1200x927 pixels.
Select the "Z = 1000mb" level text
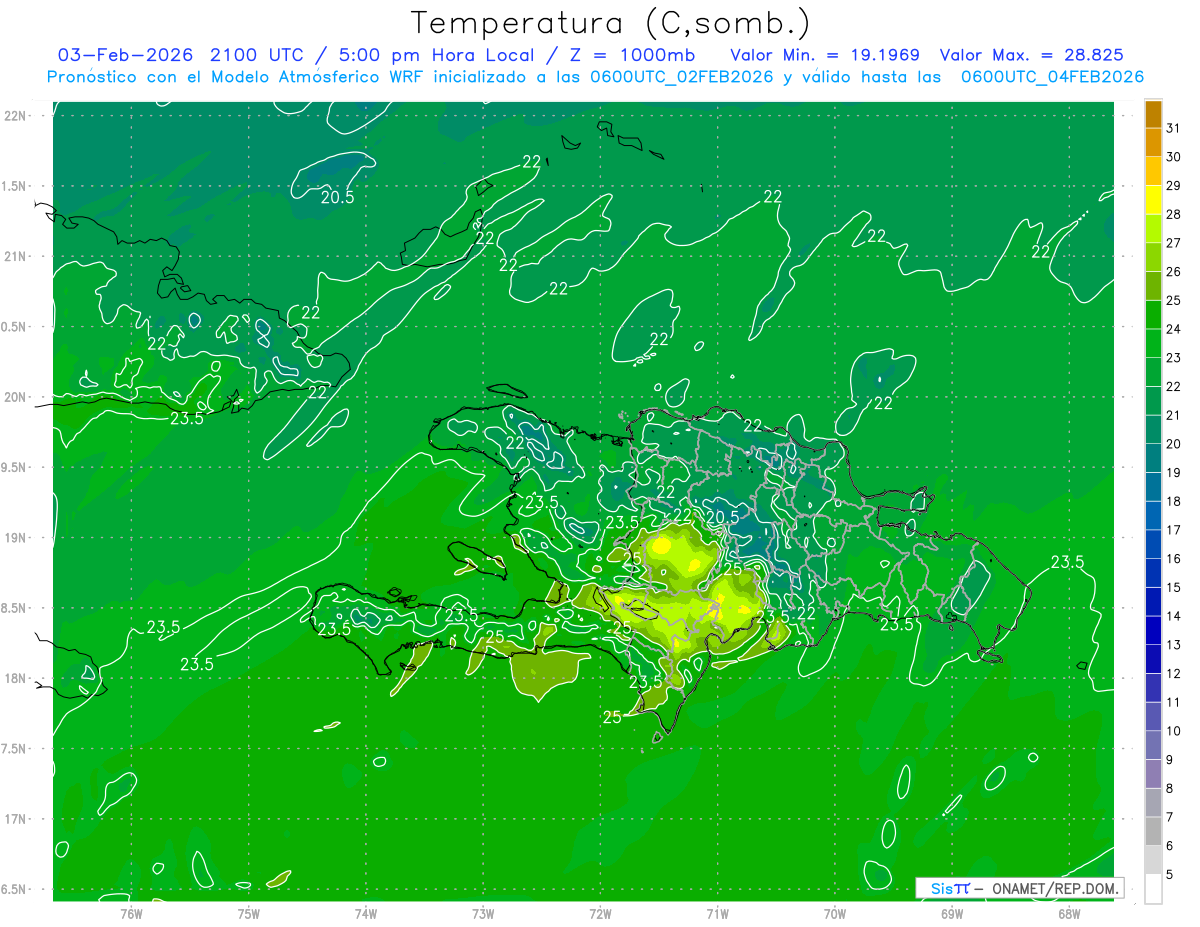tap(633, 55)
